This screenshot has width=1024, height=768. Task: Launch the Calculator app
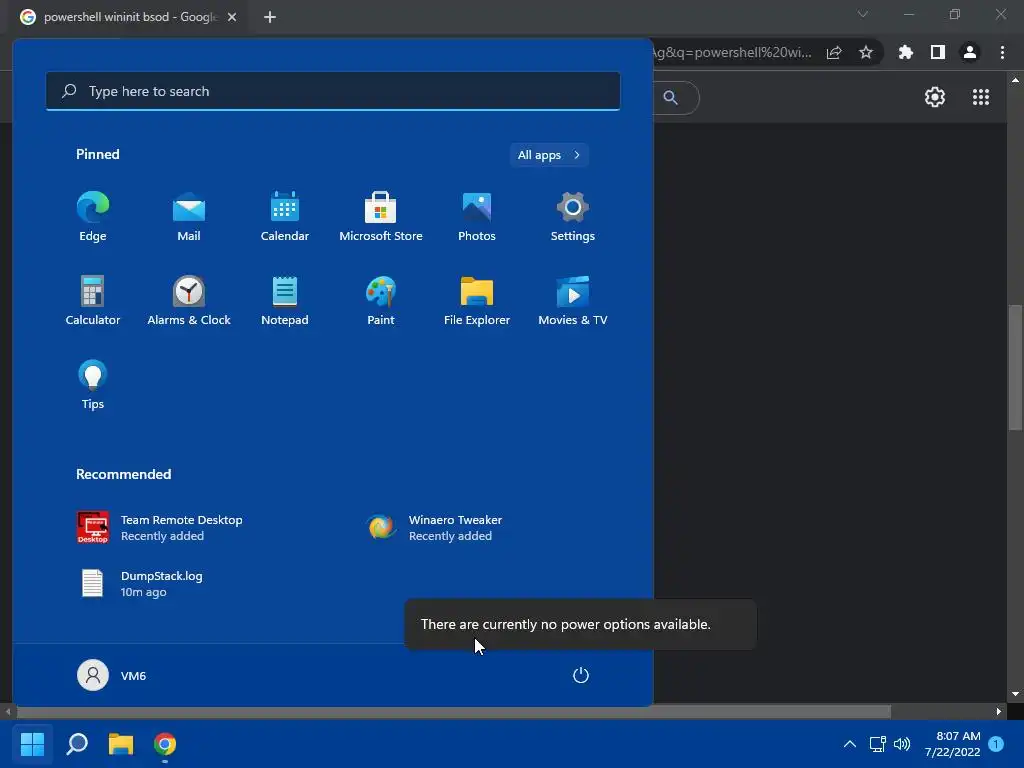93,300
